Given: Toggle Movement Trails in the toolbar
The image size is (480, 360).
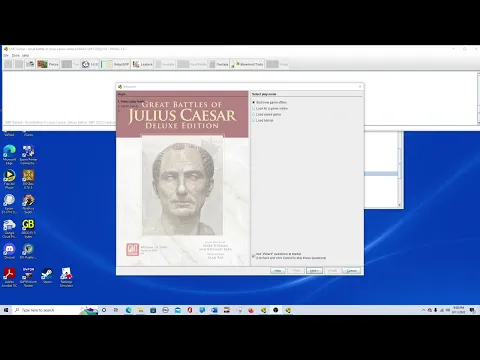Looking at the screenshot, I should [248, 64].
